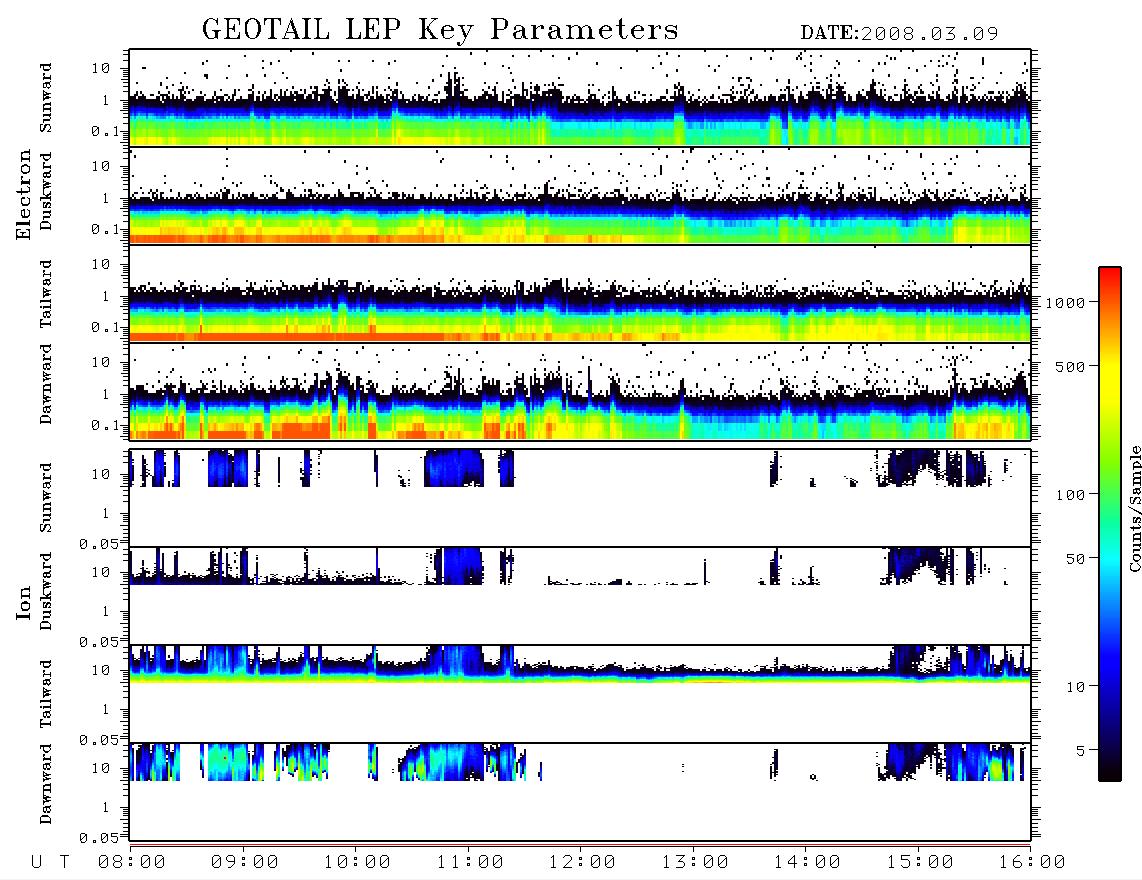The height and width of the screenshot is (880, 1142).
Task: Click the "10:00" time tick label
Action: tap(357, 862)
